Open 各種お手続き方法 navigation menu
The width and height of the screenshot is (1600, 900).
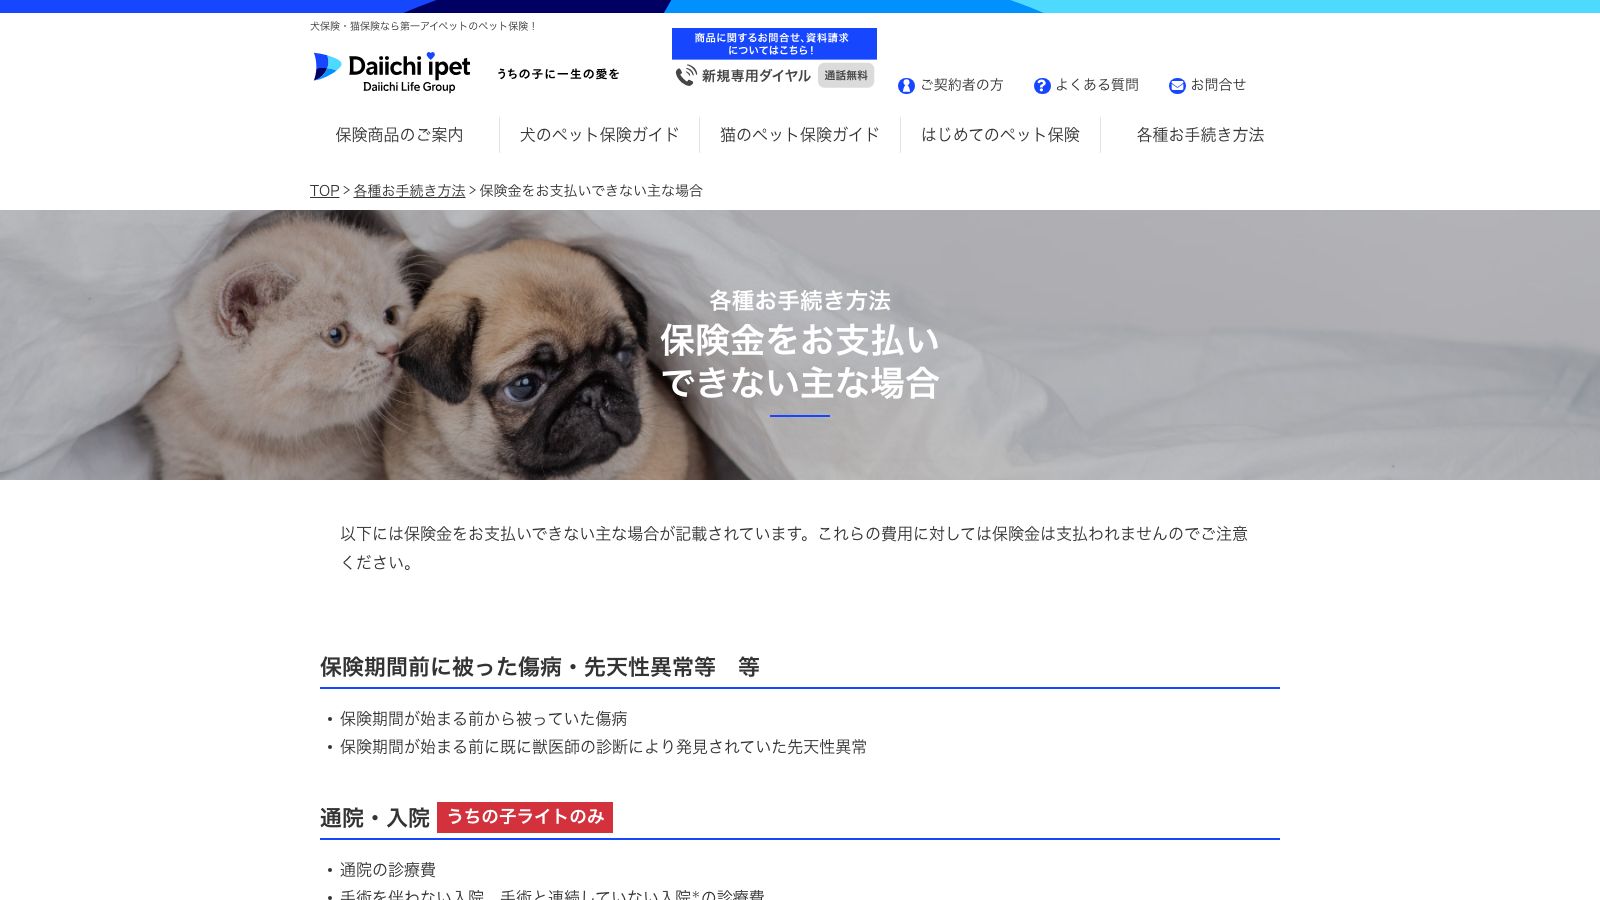click(1200, 135)
